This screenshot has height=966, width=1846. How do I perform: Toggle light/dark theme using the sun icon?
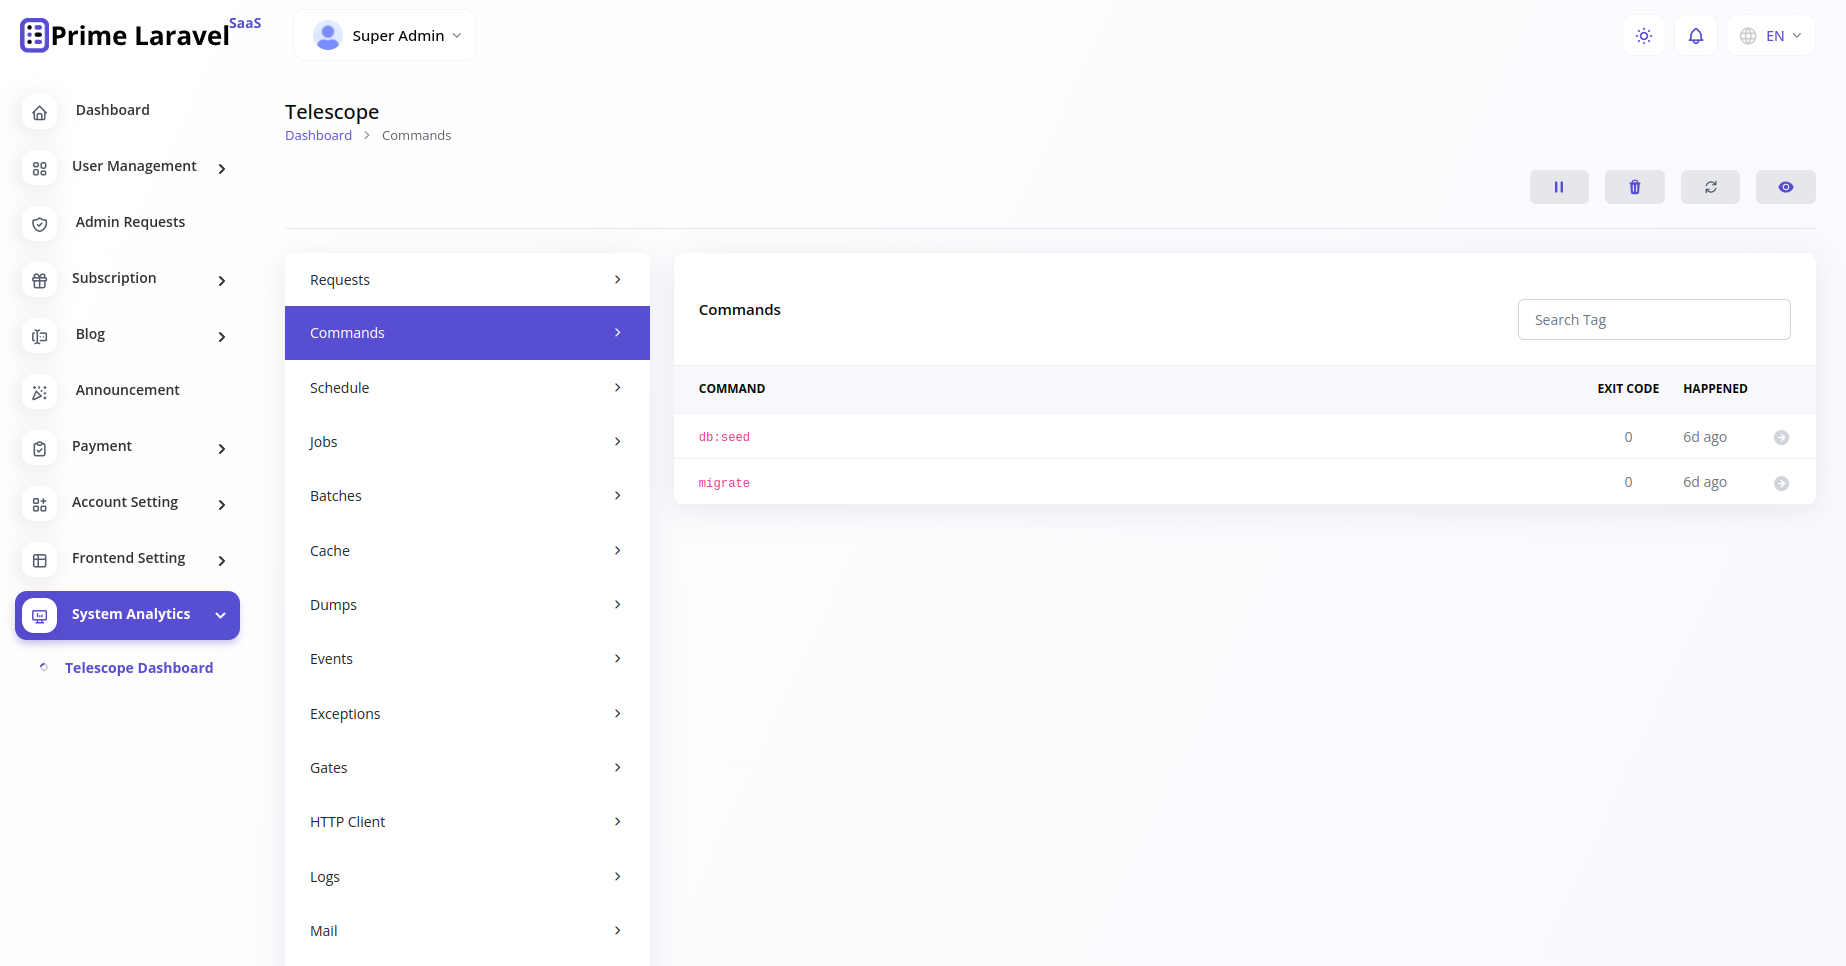(x=1643, y=35)
